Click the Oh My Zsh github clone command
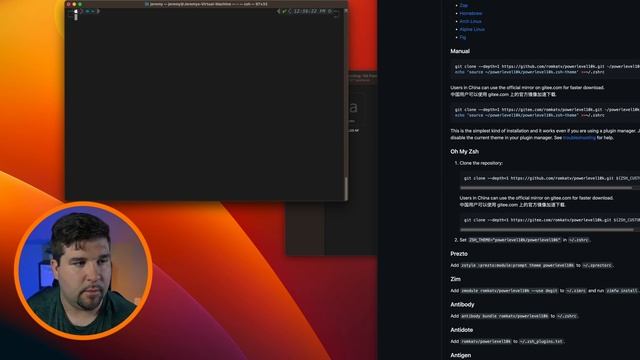Screen dimensions: 640x360 click(x=552, y=178)
